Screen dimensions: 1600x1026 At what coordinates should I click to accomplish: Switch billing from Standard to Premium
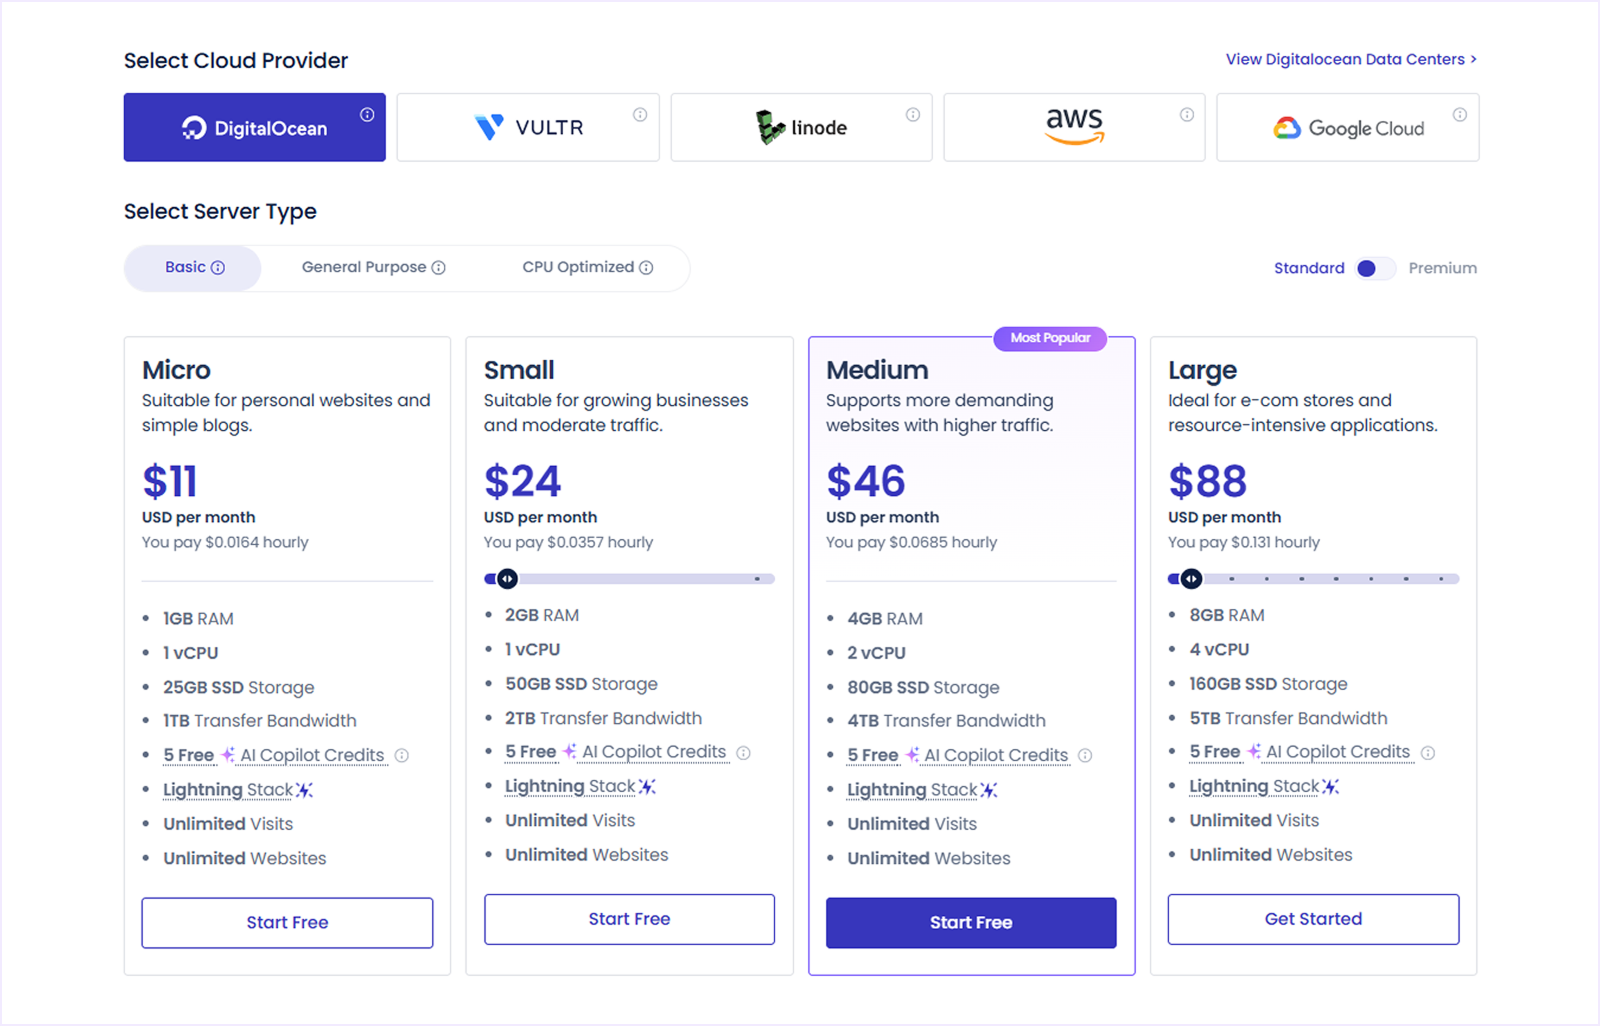(1374, 268)
